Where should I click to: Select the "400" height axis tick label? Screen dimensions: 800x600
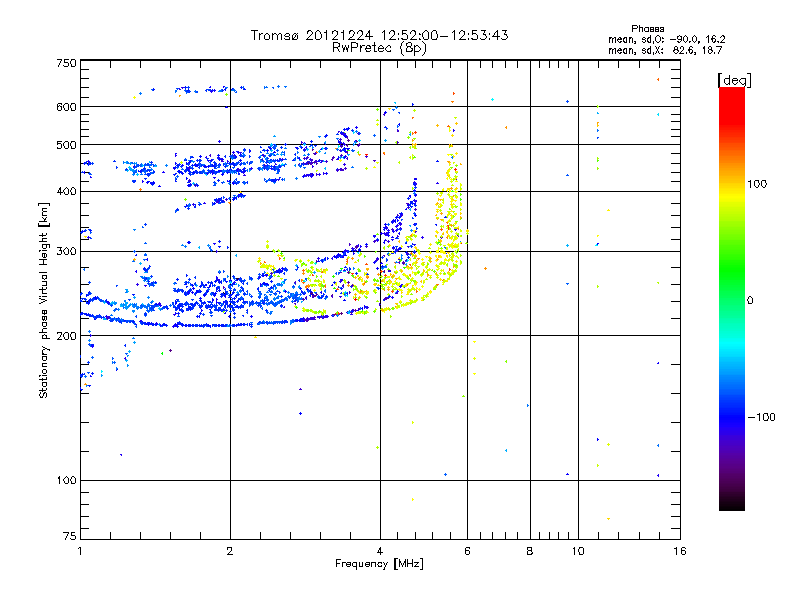tap(66, 192)
